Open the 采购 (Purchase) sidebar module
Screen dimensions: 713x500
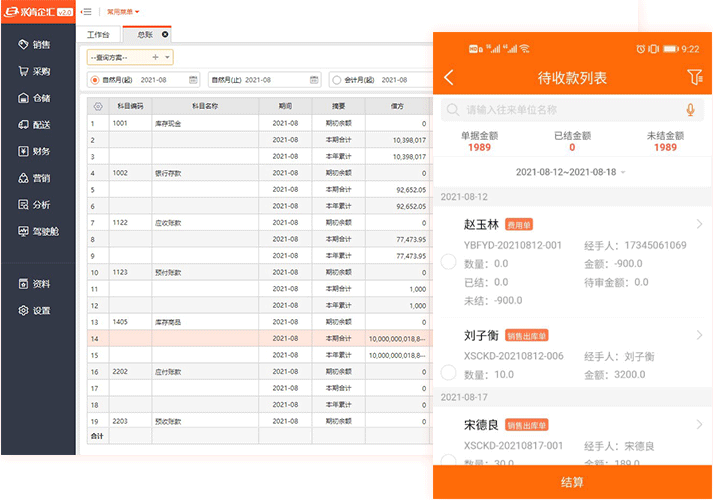pyautogui.click(x=35, y=72)
